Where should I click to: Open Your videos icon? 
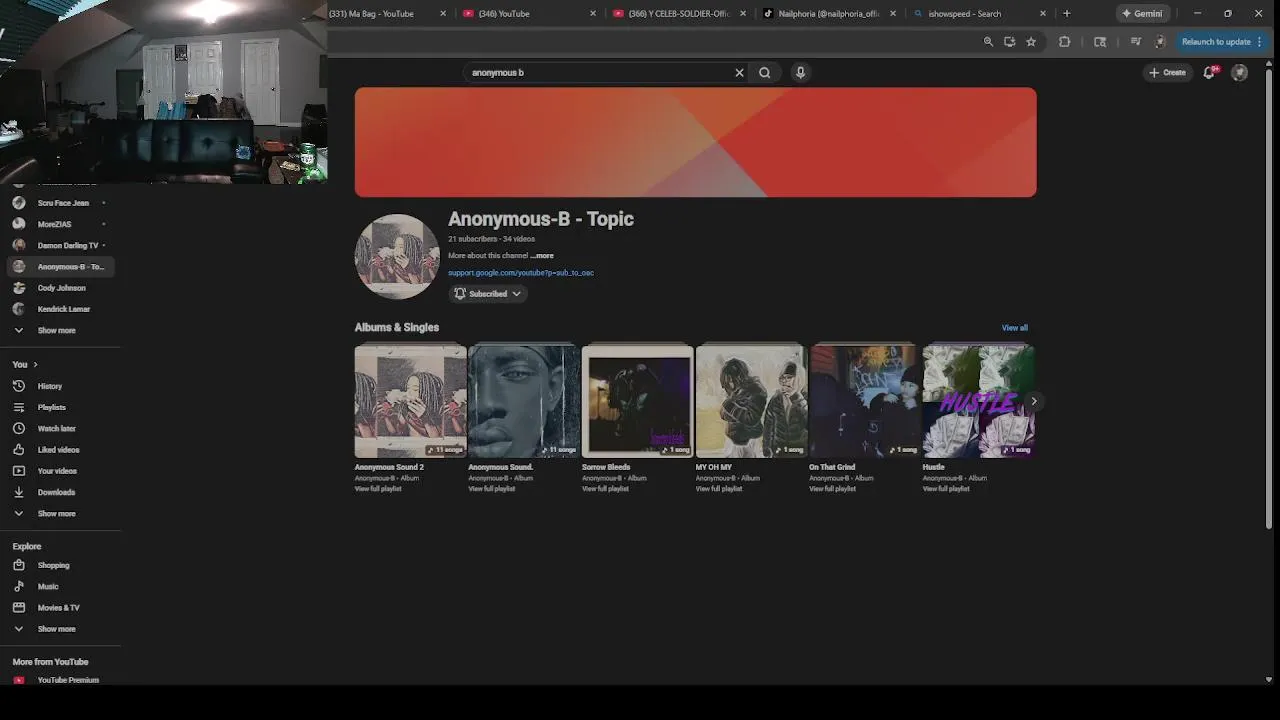point(18,471)
